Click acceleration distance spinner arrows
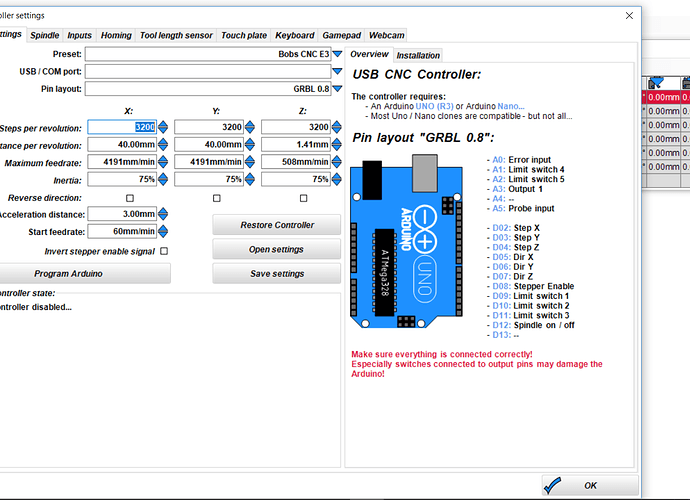The height and width of the screenshot is (500, 690). [x=163, y=214]
